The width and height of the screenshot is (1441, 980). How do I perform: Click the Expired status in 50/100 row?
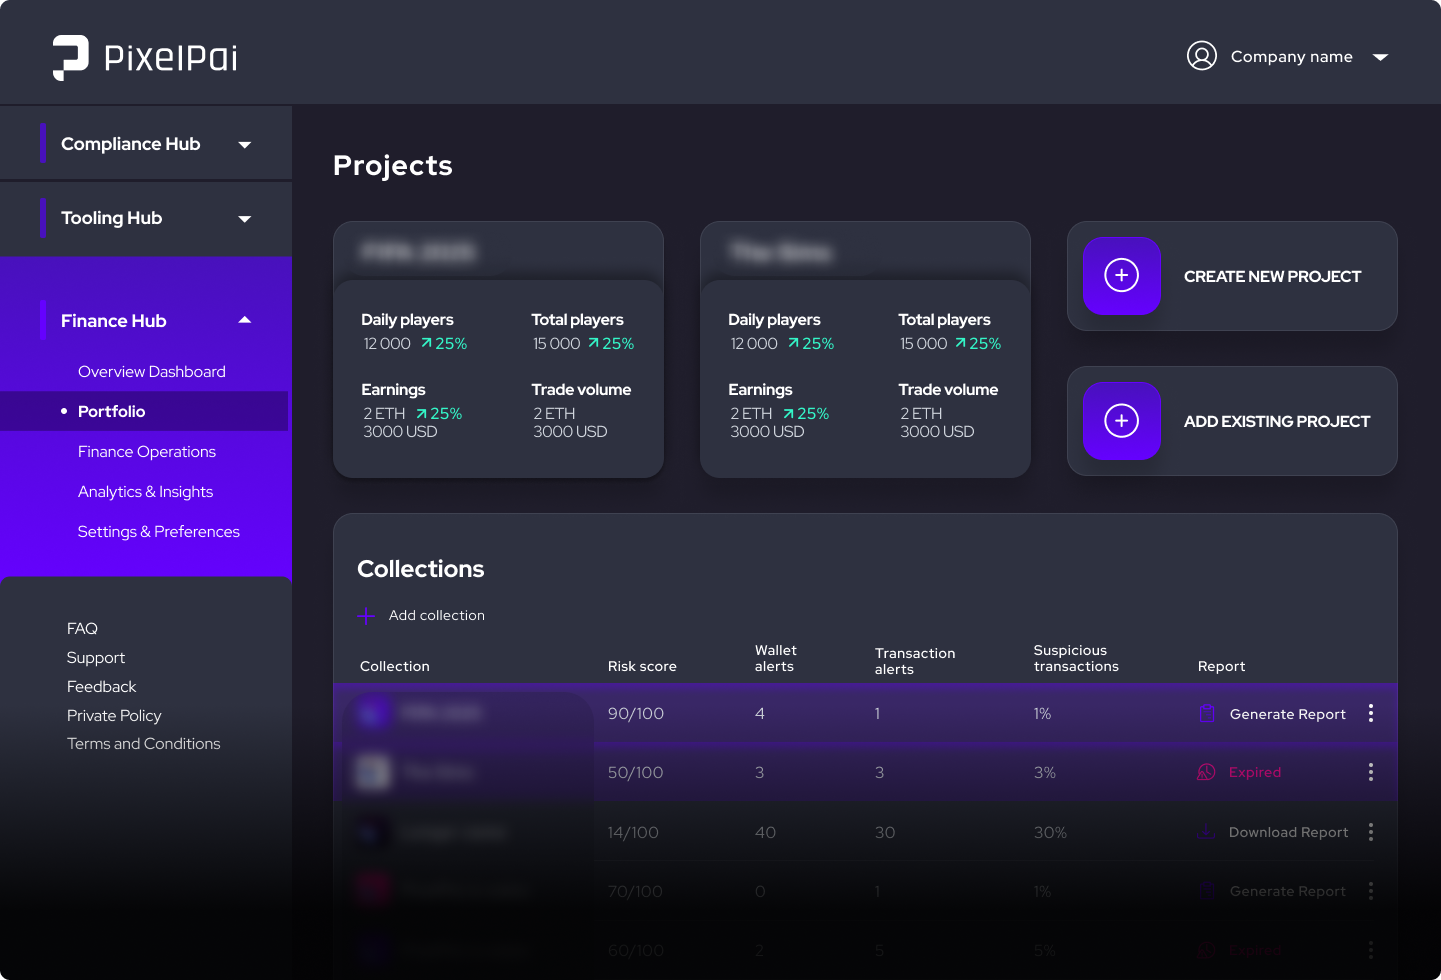1255,772
